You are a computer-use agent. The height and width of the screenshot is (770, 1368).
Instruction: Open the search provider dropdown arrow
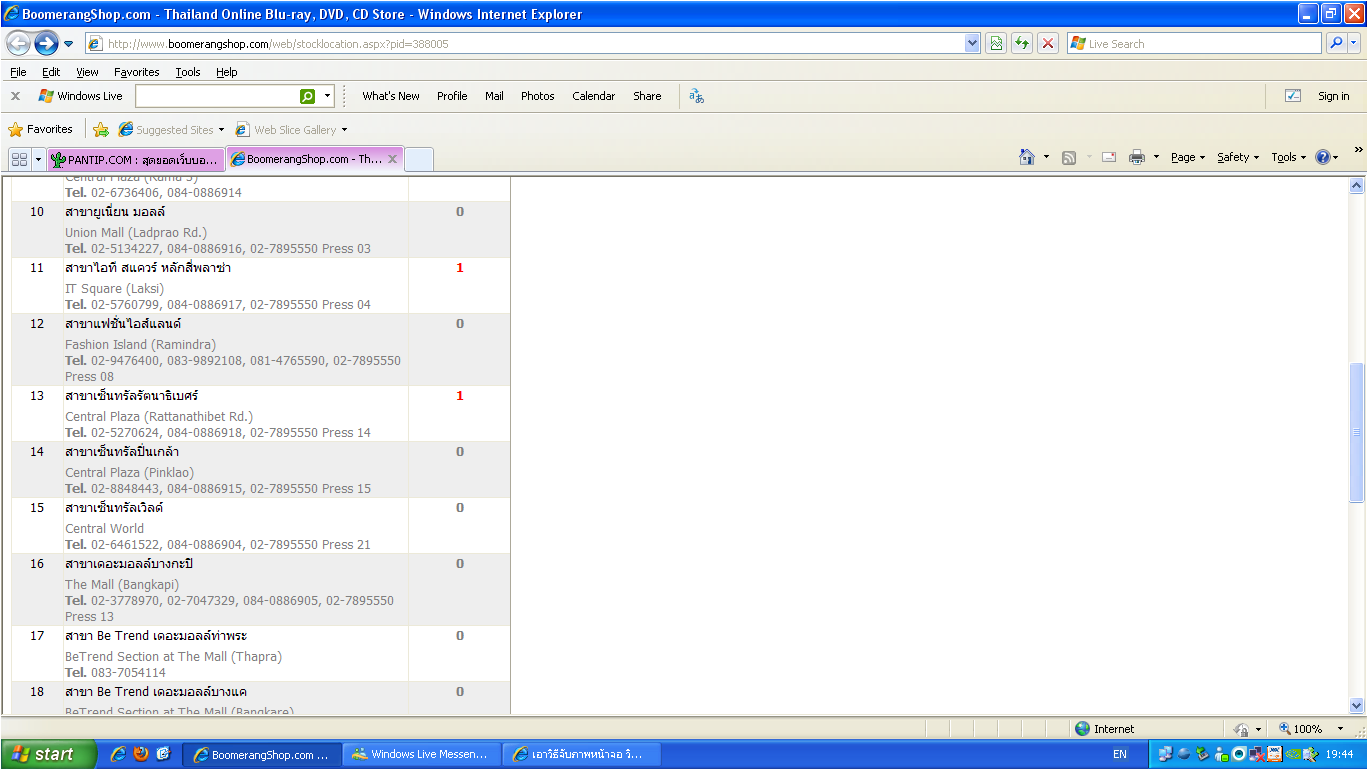[1354, 44]
